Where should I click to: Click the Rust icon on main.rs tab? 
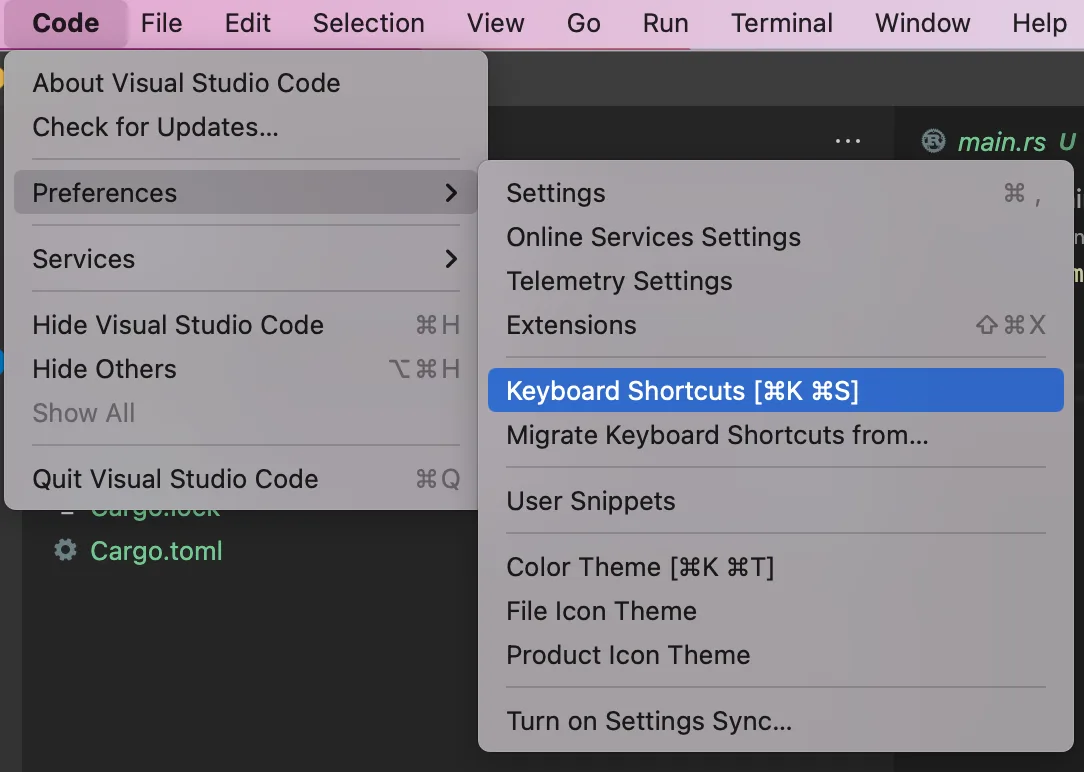(x=933, y=141)
